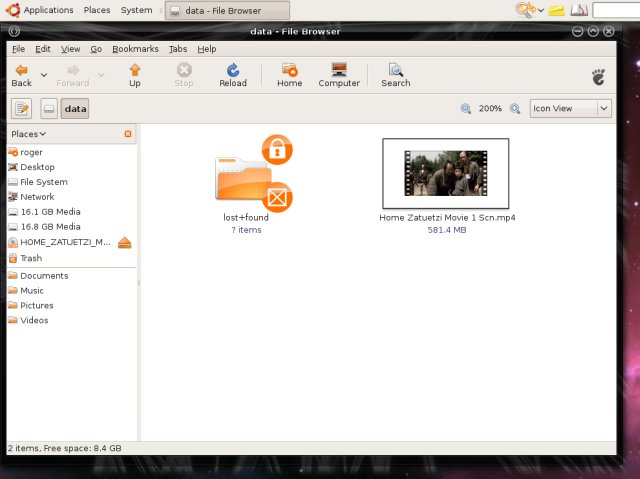This screenshot has width=640, height=479.
Task: Expand the Places sidebar selector dropdown
Action: 29,134
